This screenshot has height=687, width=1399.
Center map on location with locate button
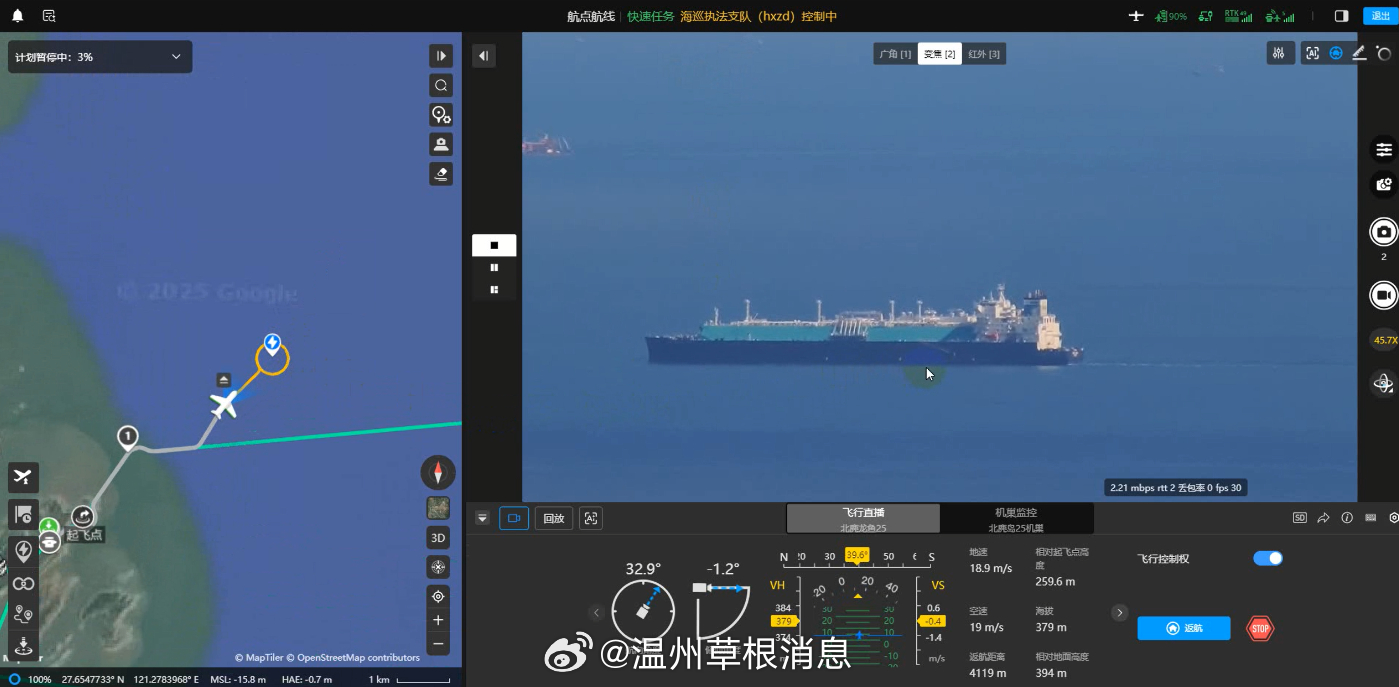438,597
